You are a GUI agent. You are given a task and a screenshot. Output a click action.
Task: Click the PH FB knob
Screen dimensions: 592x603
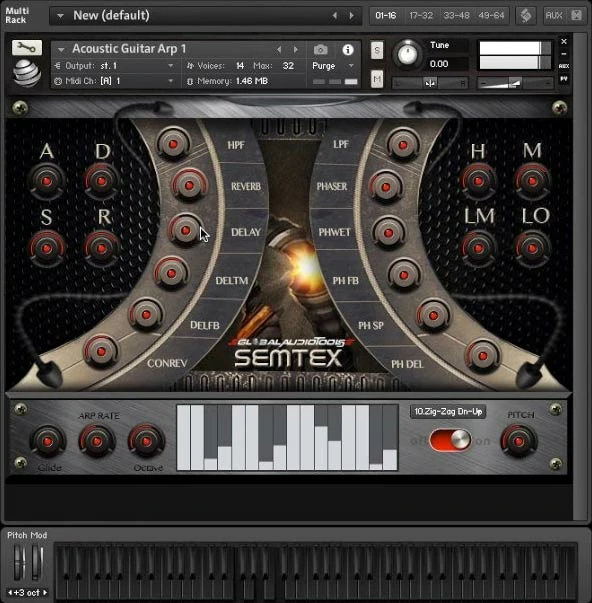[x=404, y=275]
